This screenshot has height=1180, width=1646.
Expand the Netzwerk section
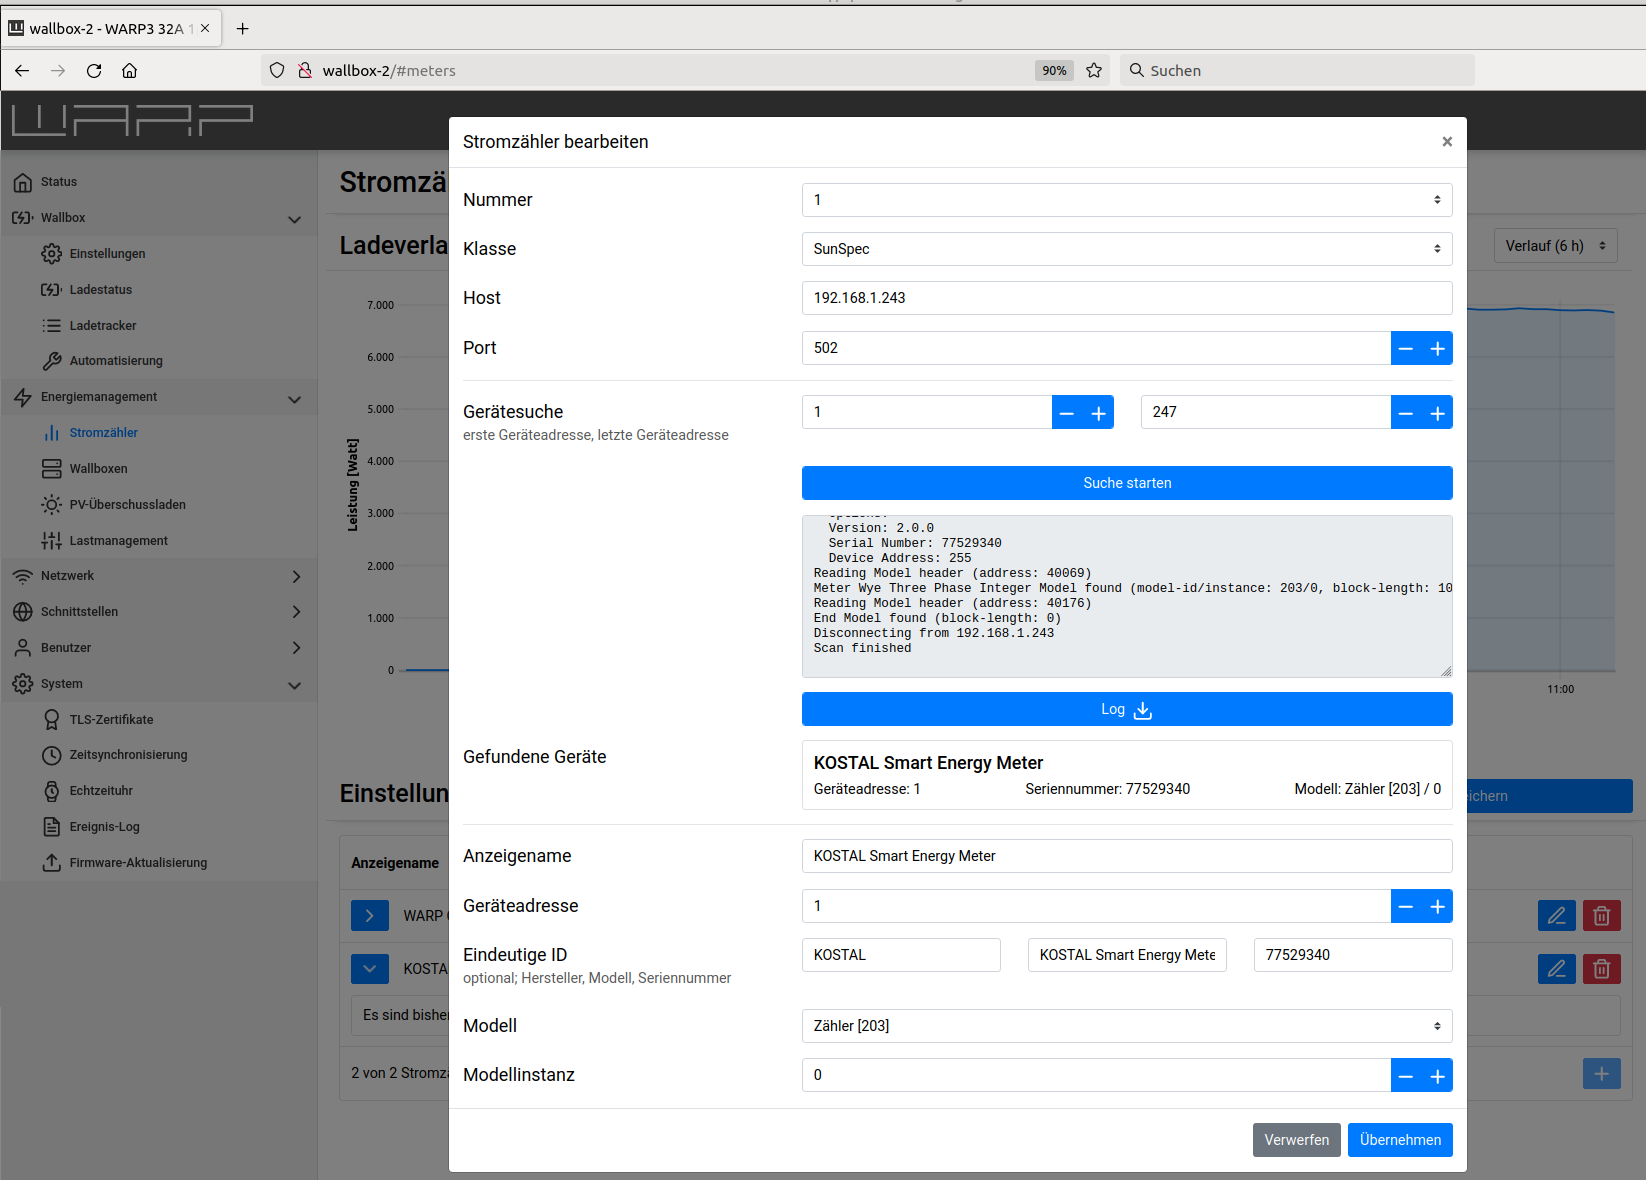[296, 576]
